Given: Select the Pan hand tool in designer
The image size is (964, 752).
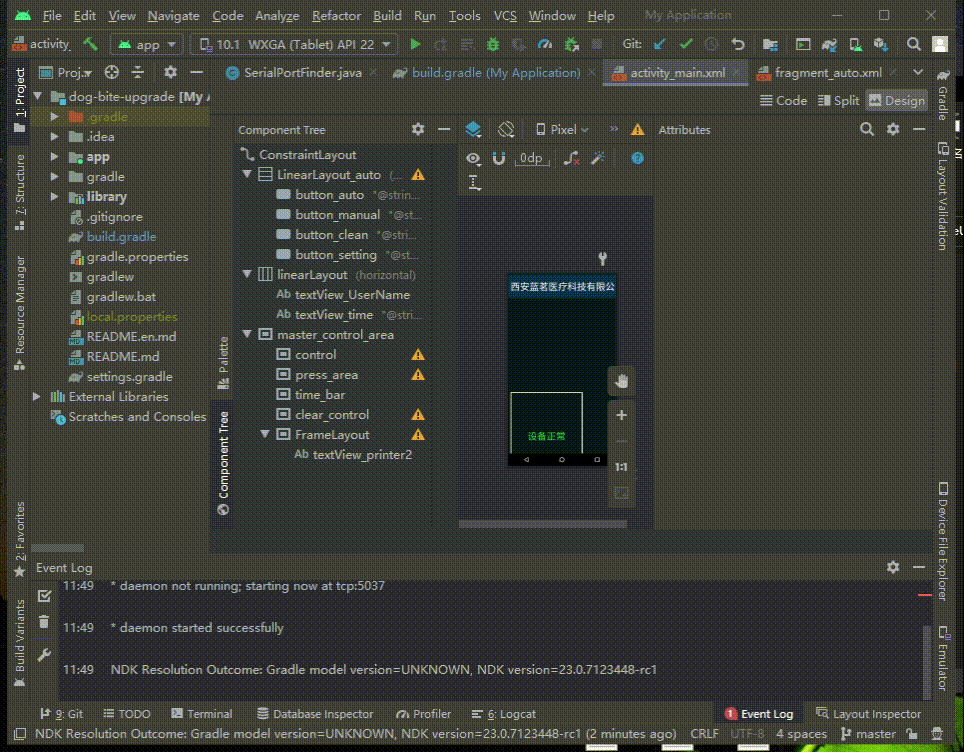Looking at the screenshot, I should click(x=621, y=380).
